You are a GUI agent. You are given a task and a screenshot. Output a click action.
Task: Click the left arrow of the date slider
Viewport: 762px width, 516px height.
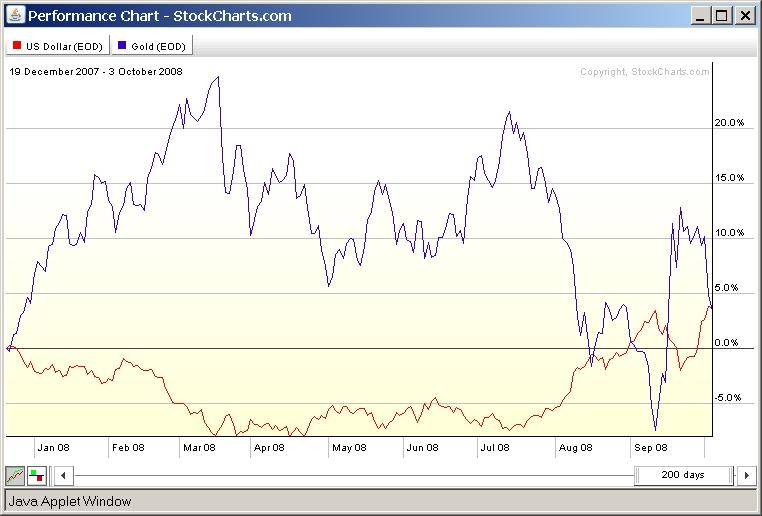click(63, 475)
